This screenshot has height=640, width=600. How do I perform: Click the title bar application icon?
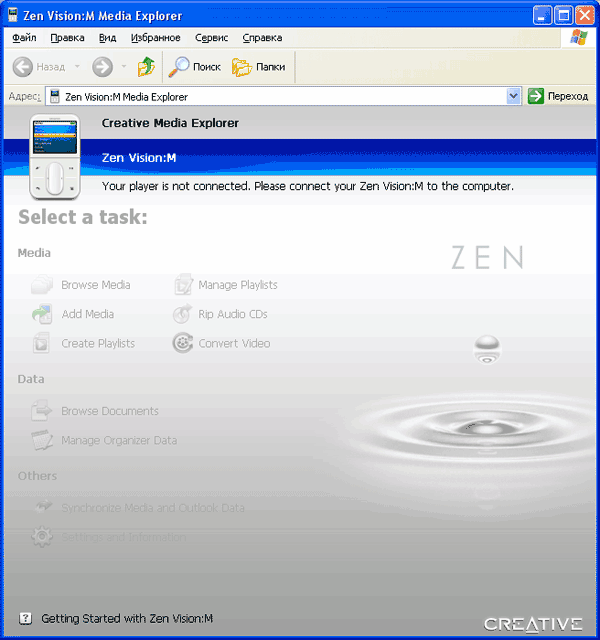coord(13,15)
